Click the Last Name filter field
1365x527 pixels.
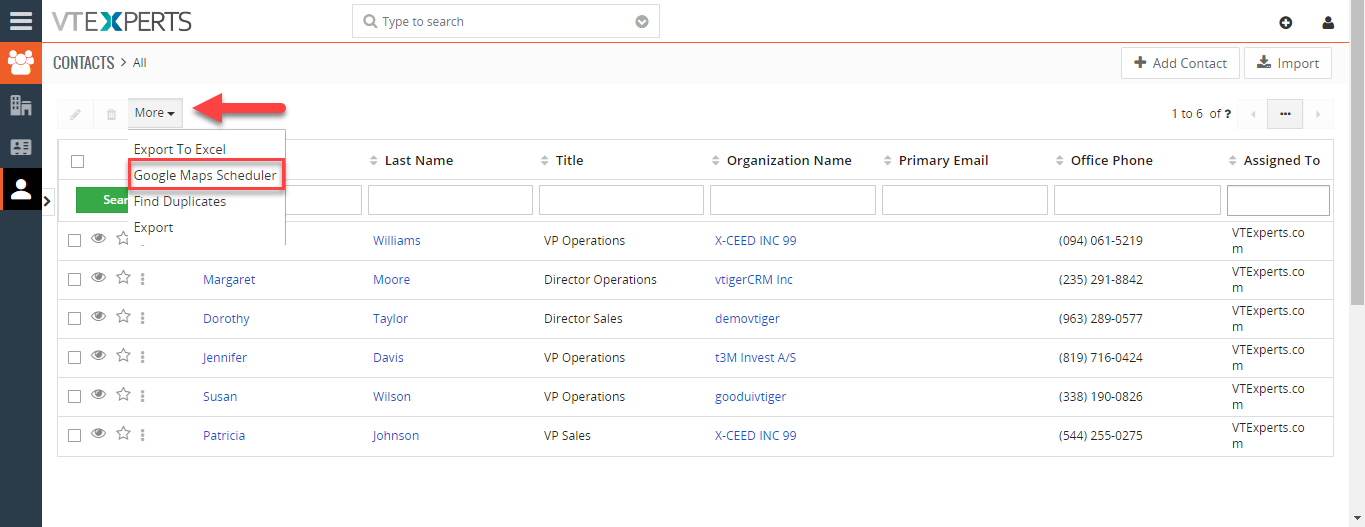(450, 200)
